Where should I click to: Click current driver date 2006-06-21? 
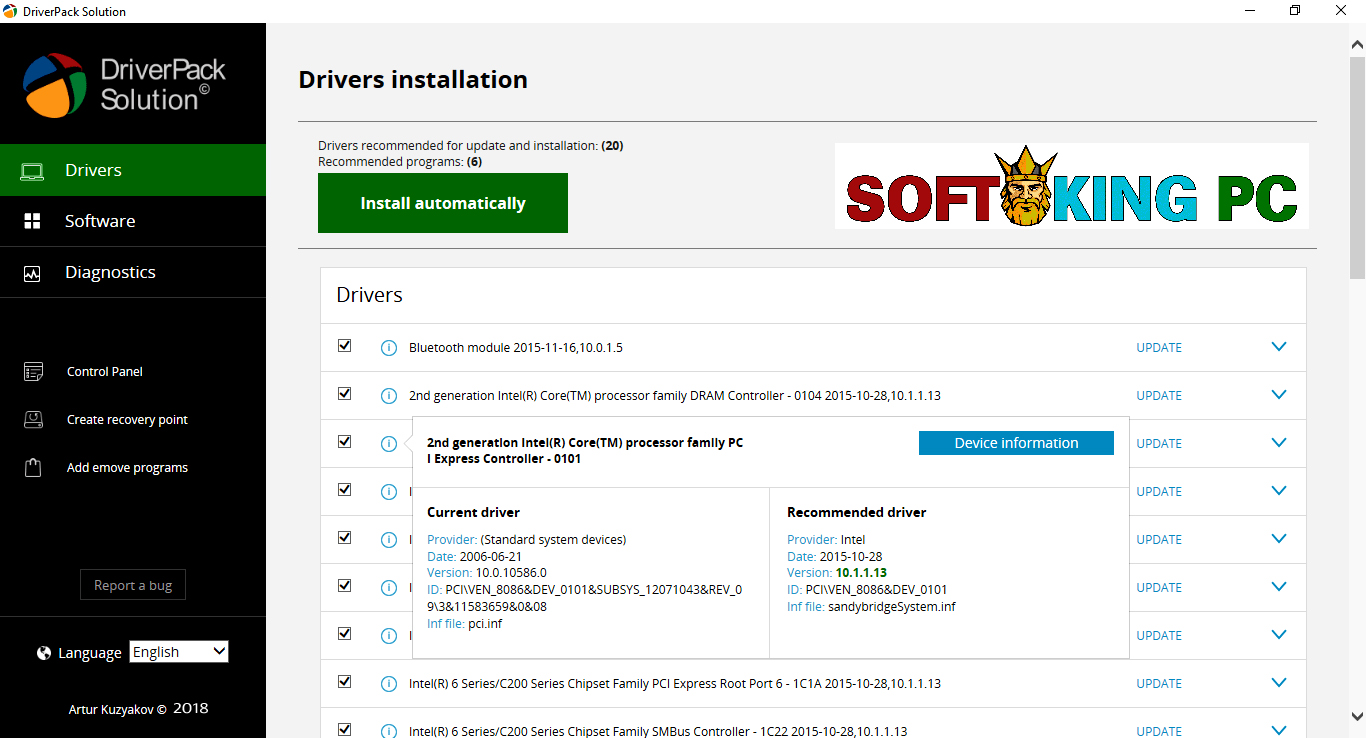point(491,556)
